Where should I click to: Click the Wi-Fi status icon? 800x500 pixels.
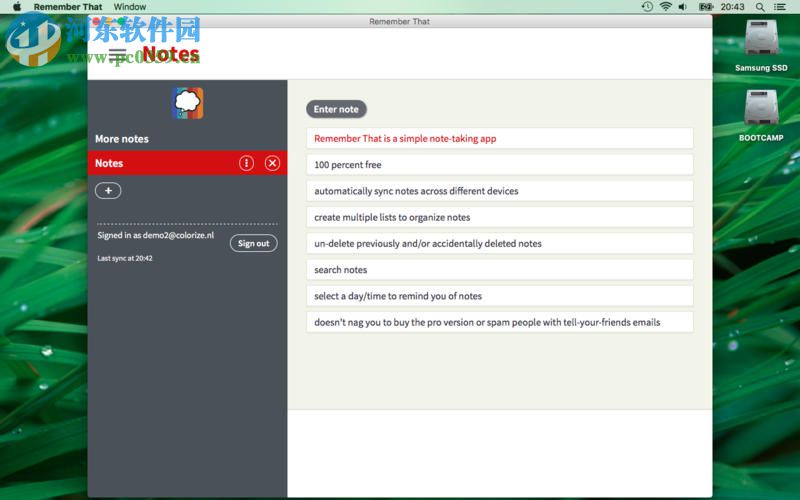665,7
